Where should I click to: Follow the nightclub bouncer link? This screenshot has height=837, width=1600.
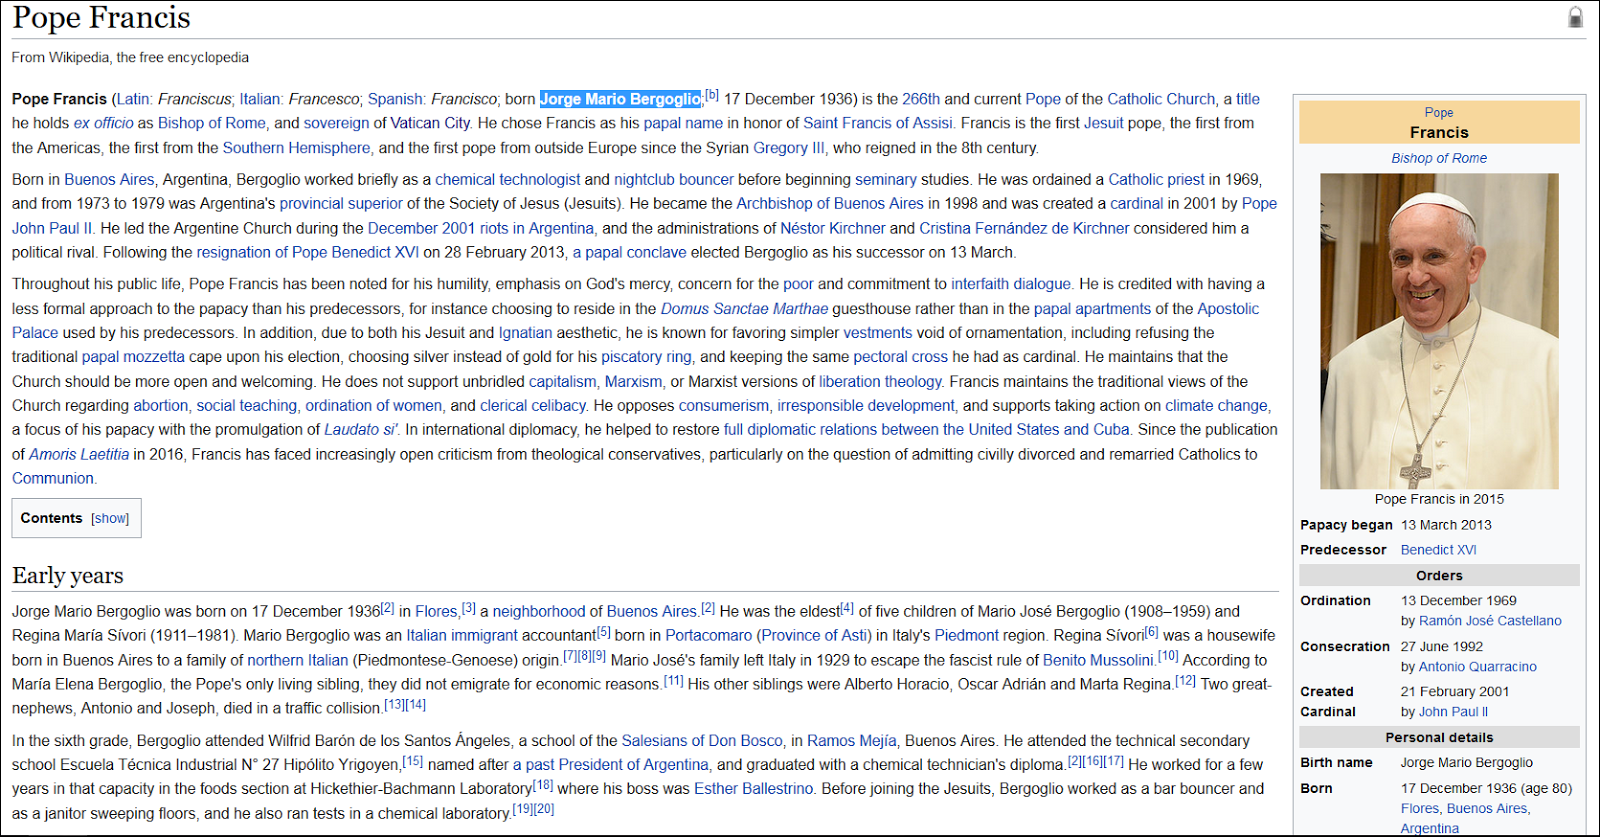point(674,180)
